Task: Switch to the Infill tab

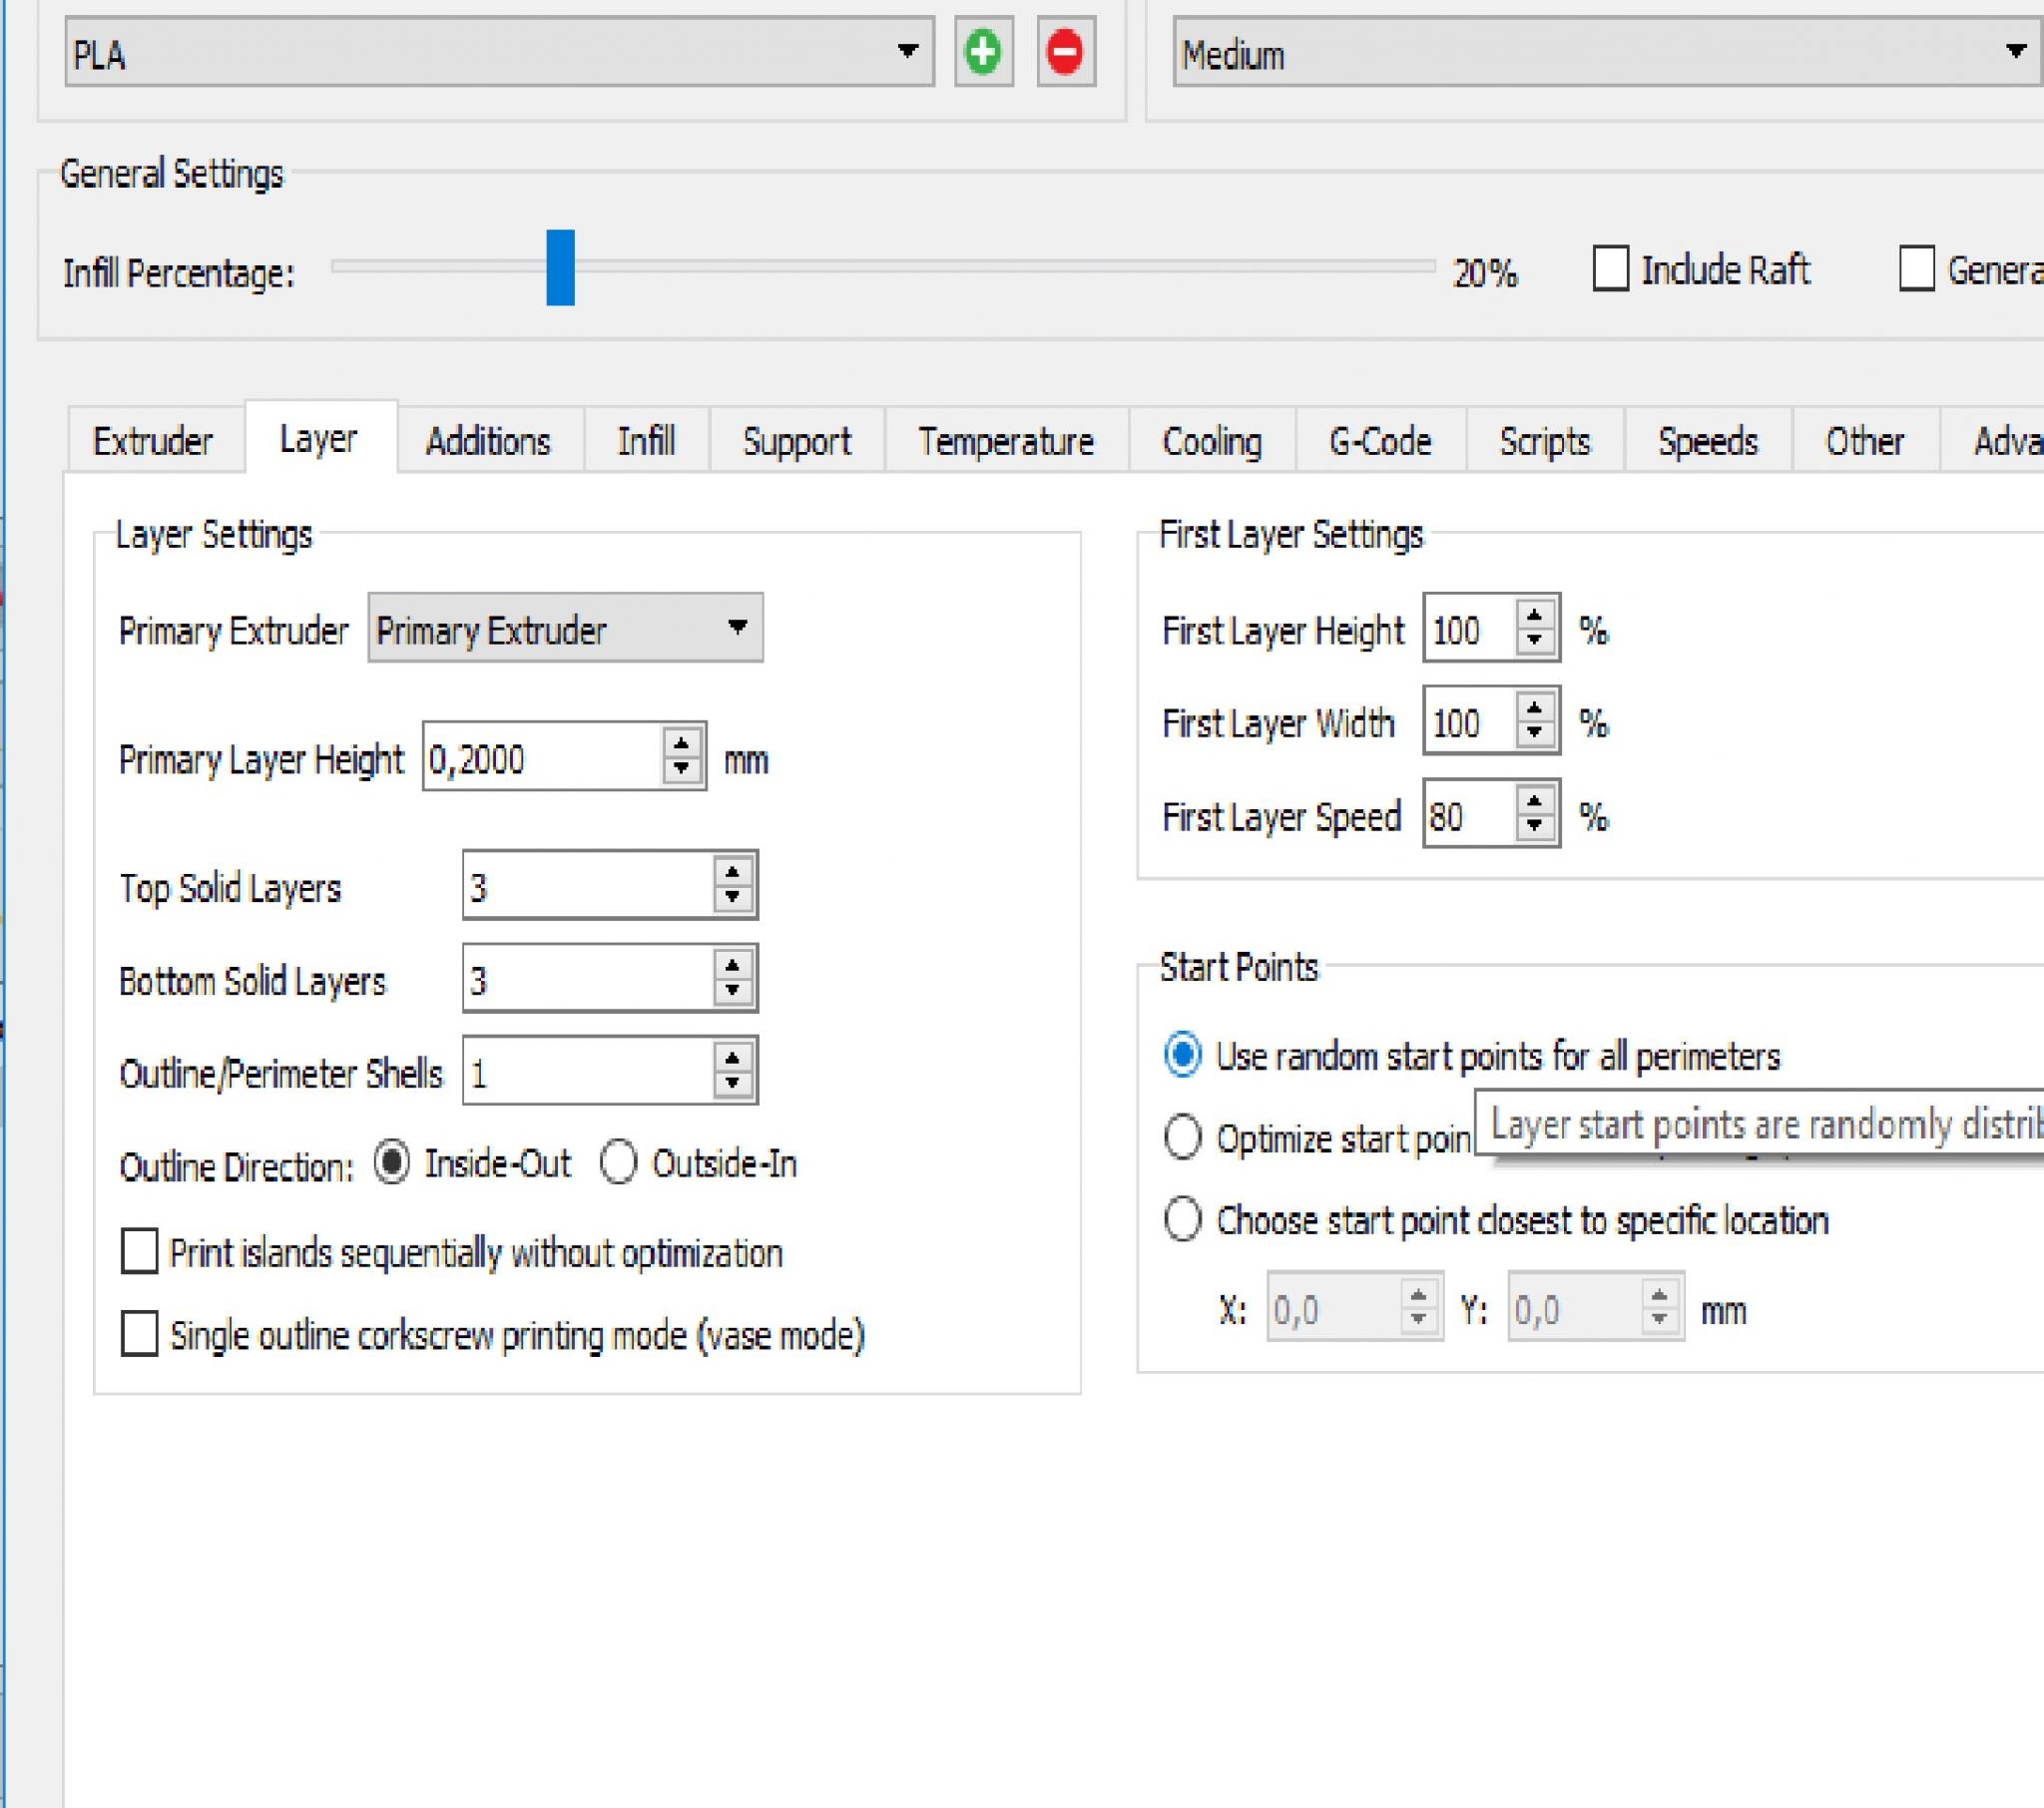Action: click(646, 441)
